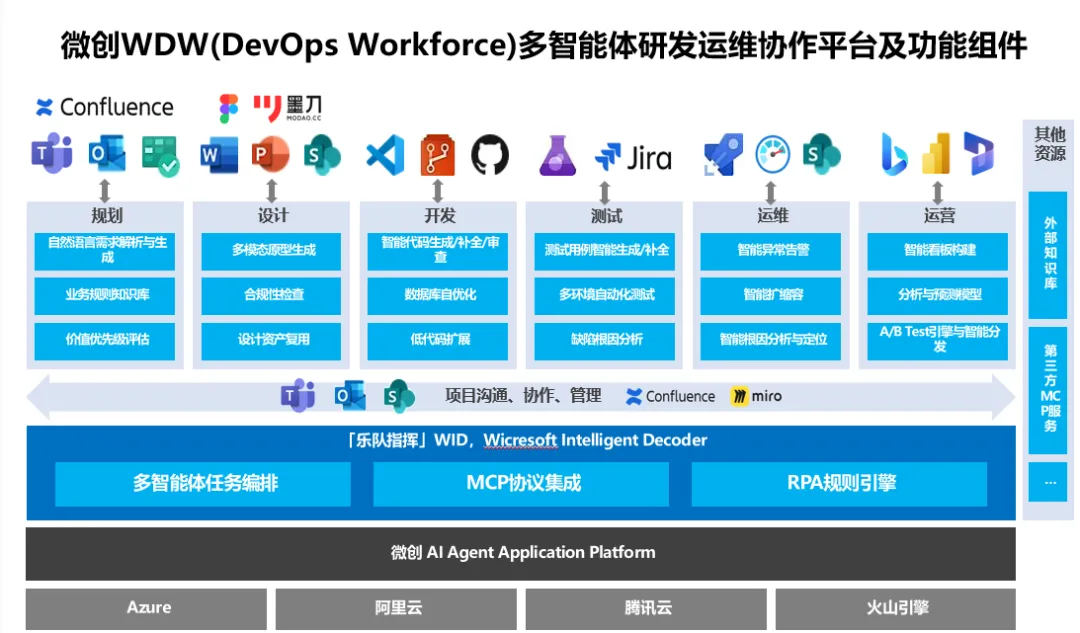Click the 自然语言需求解析与生成 box
This screenshot has width=1080, height=633.
coord(105,250)
